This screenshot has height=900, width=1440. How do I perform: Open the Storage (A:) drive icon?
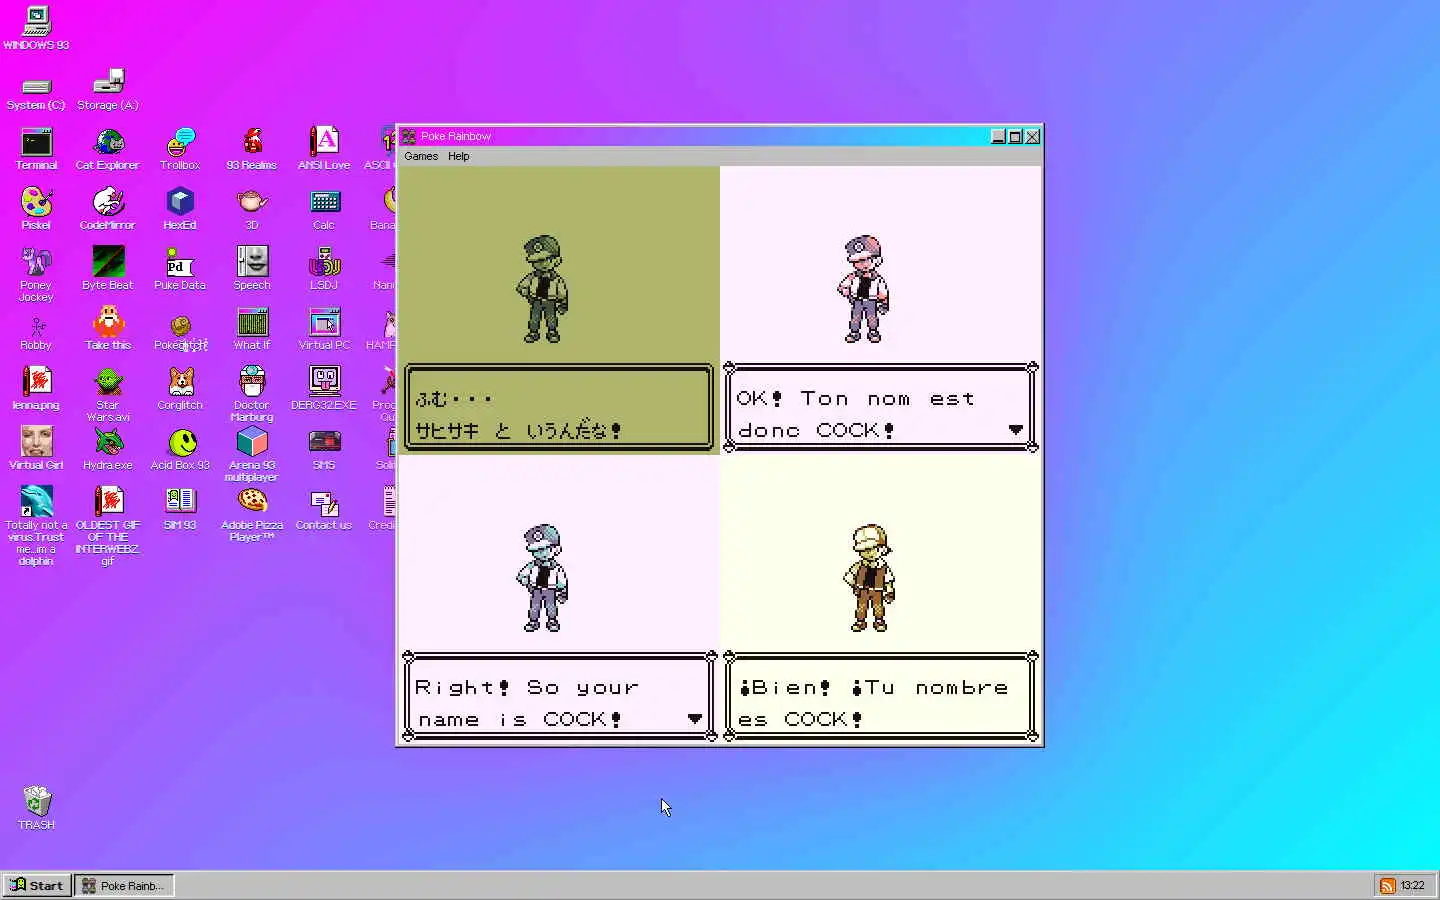(x=108, y=90)
